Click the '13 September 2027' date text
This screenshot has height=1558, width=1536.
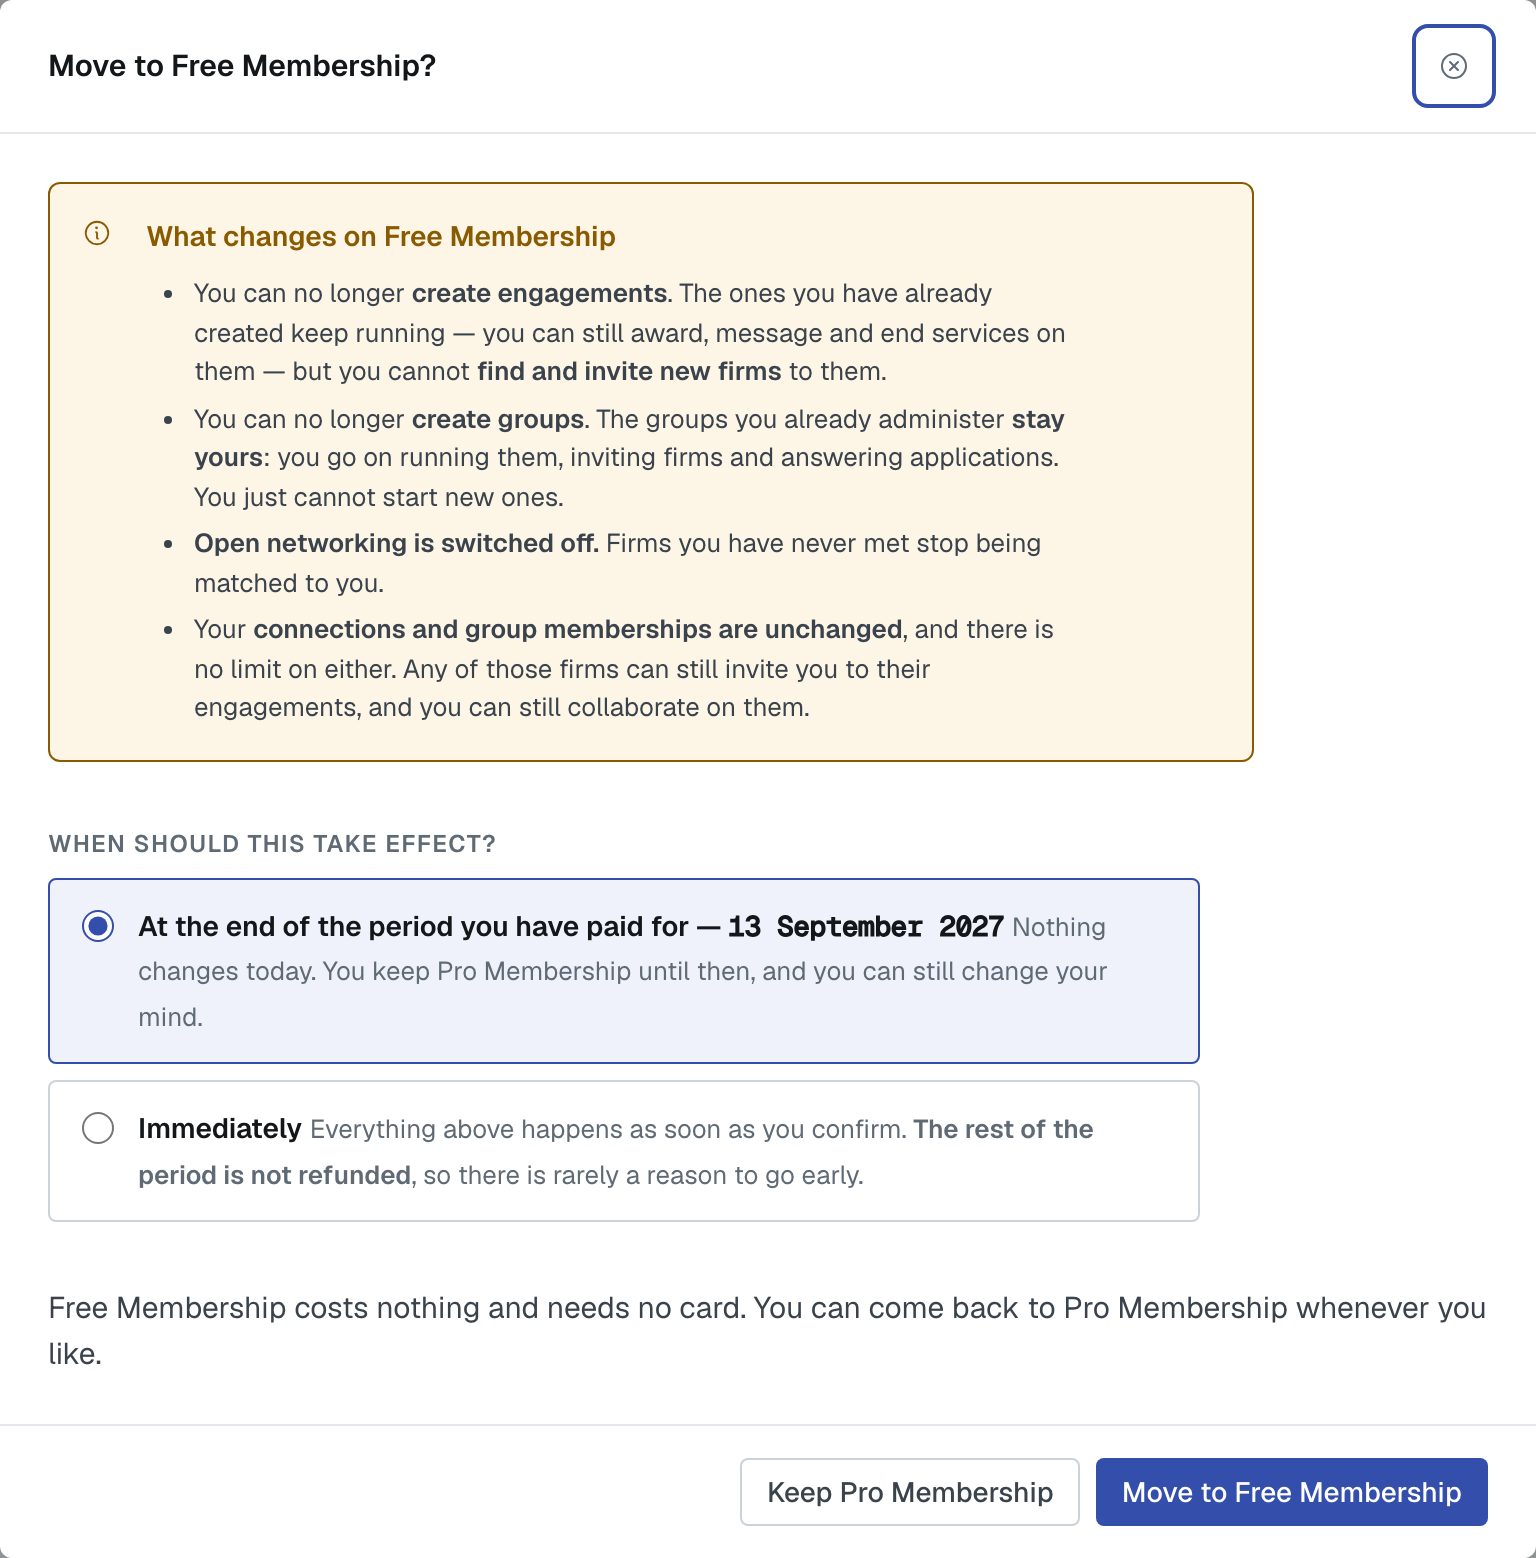[865, 927]
